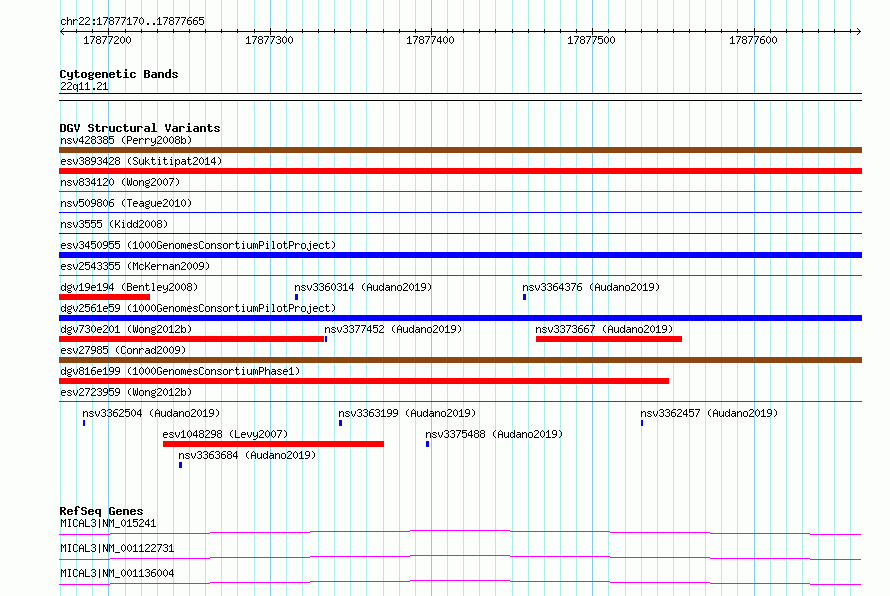
Task: Click the nsv3362504 (Audano2019) label
Action: pyautogui.click(x=151, y=413)
